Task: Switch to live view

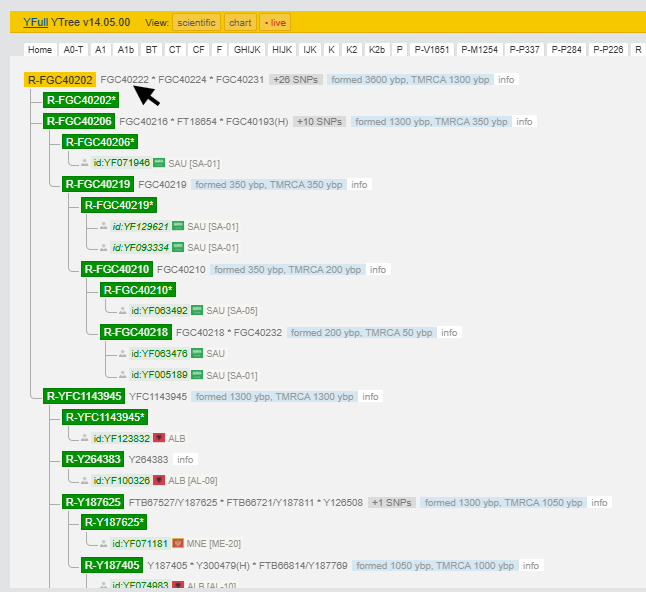Action: click(x=275, y=23)
